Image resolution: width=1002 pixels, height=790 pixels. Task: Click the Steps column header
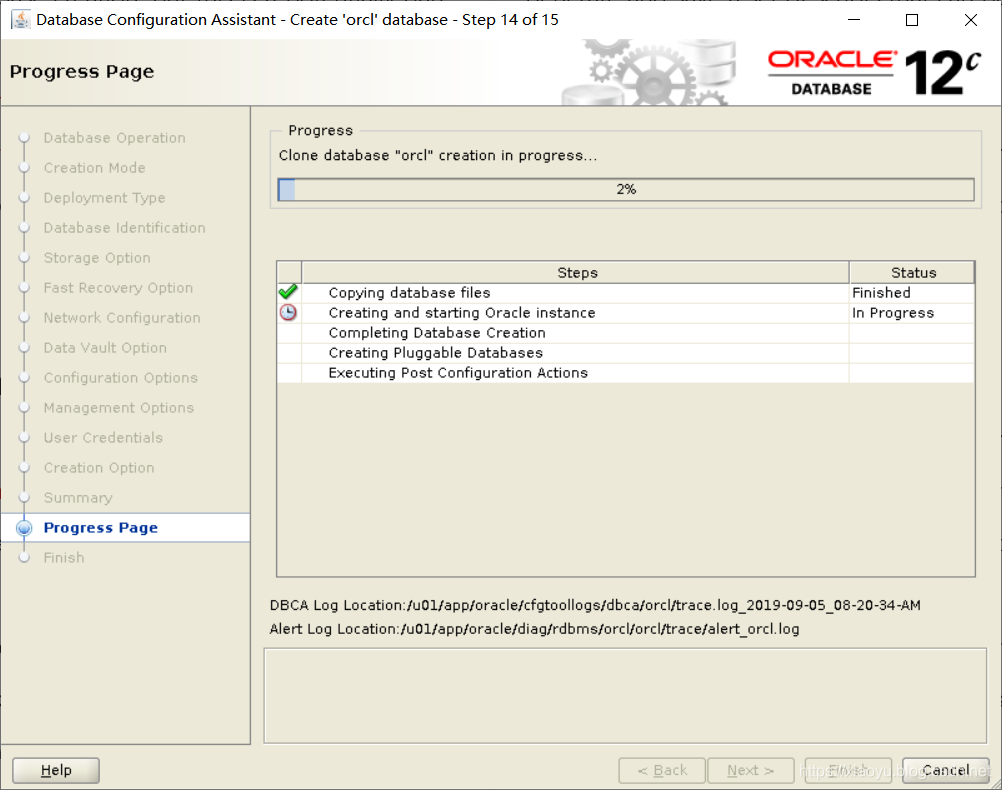[576, 272]
